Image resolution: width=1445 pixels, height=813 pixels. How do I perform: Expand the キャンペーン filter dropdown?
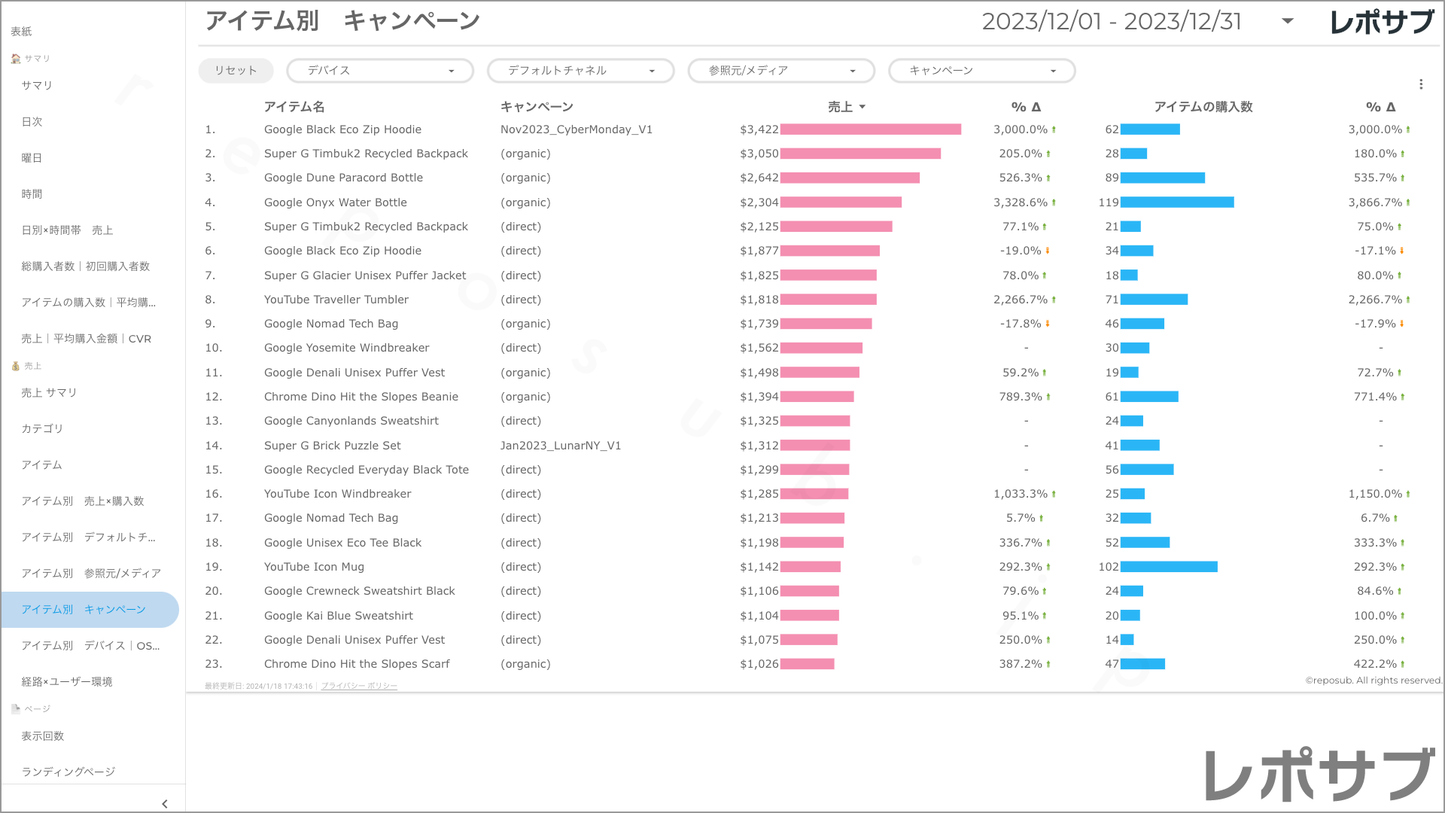(981, 71)
